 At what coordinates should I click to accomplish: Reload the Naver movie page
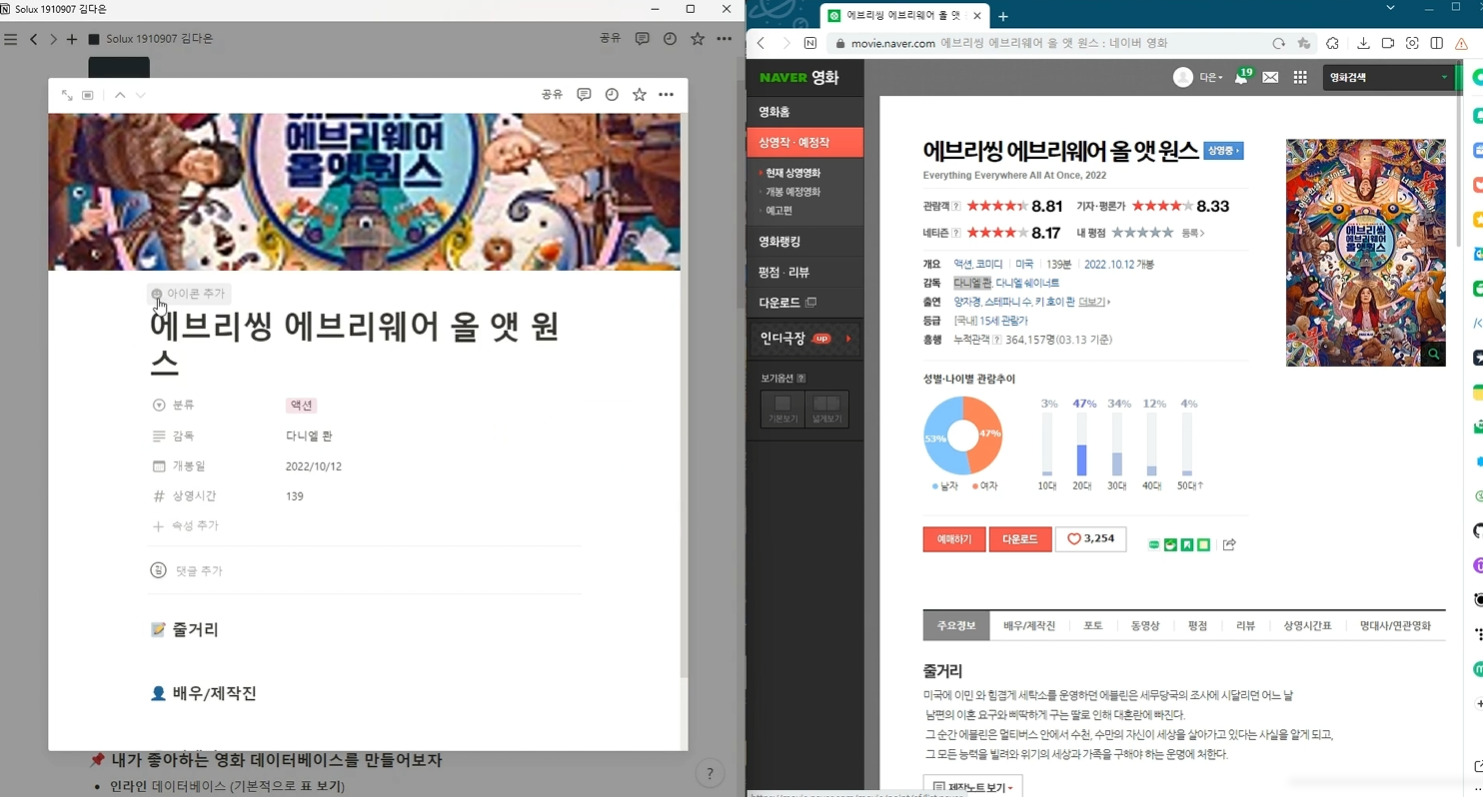pos(1278,44)
